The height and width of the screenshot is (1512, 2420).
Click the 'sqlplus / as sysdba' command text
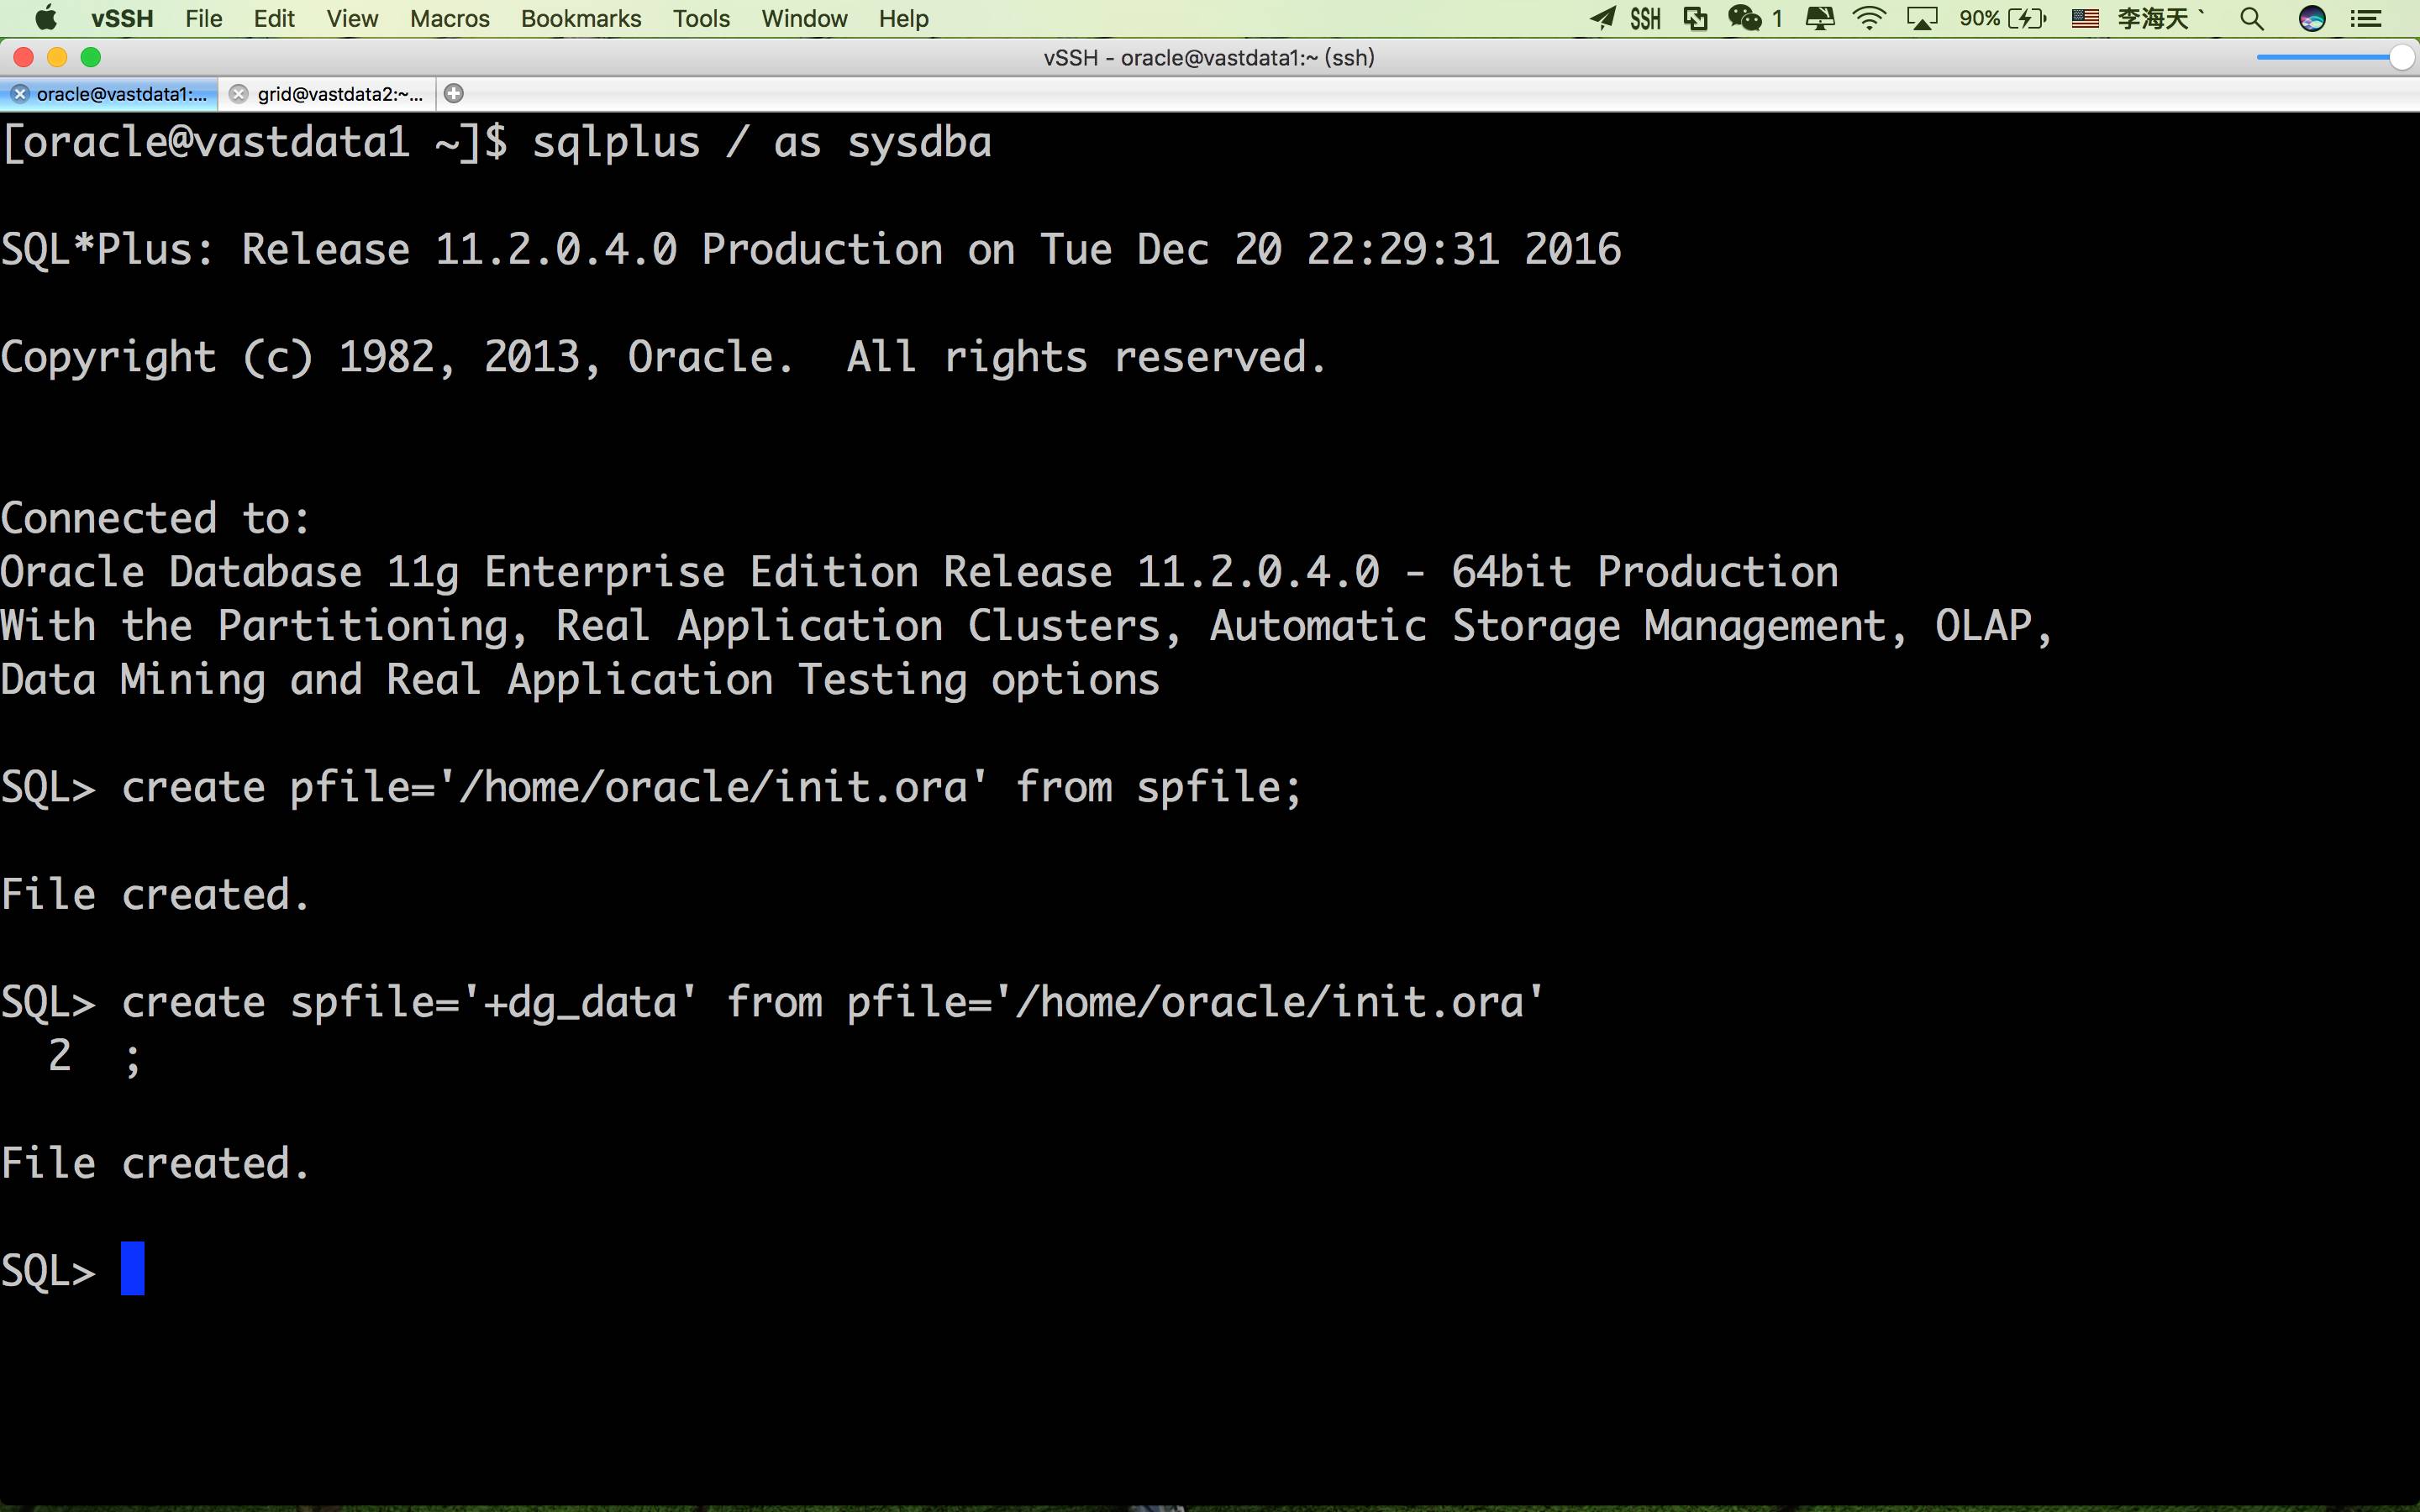762,142
